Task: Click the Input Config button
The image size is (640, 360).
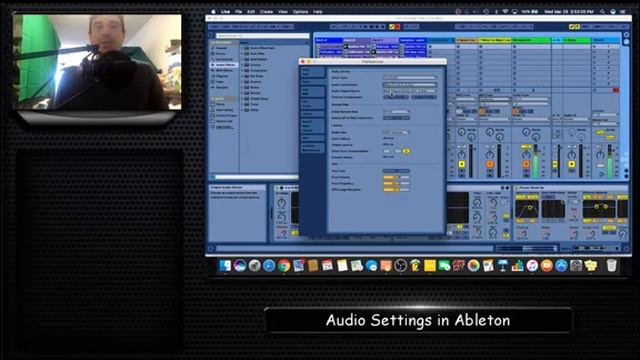Action: (x=396, y=97)
